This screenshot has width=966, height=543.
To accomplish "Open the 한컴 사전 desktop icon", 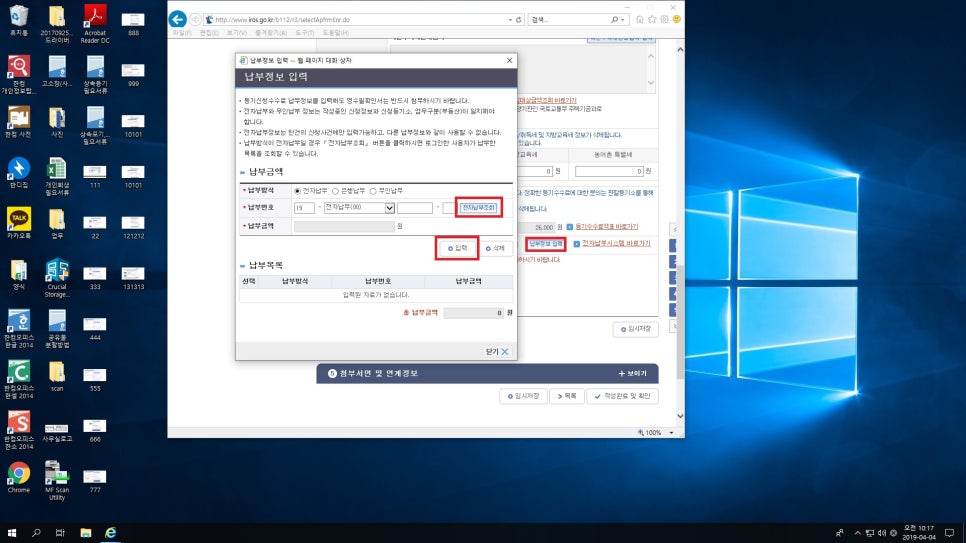I will tap(18, 121).
